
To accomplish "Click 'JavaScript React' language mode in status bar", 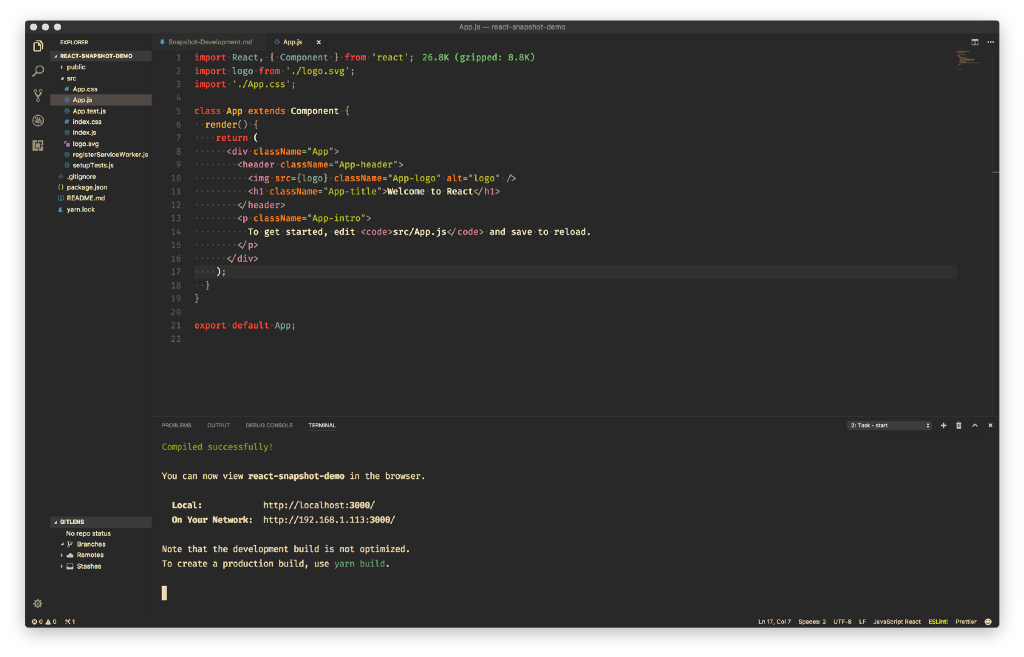I will pos(896,621).
